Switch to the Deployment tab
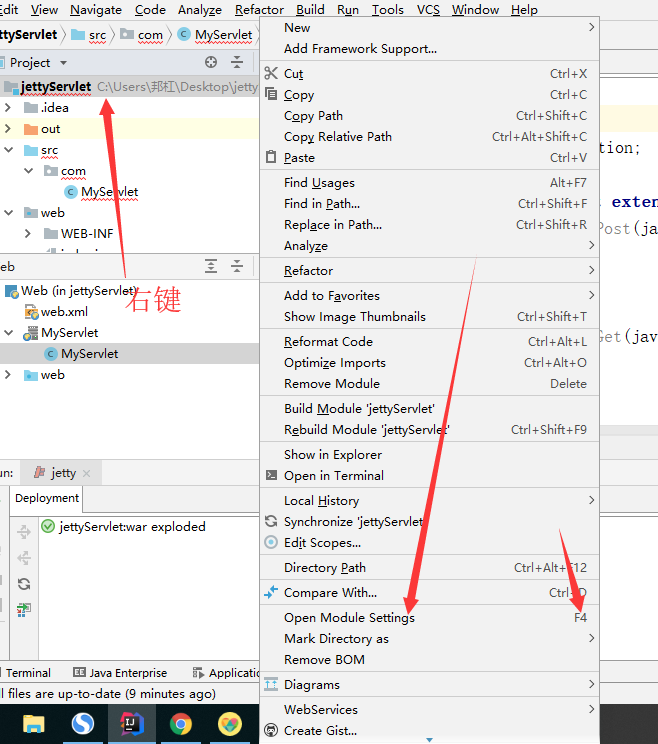 (46, 498)
